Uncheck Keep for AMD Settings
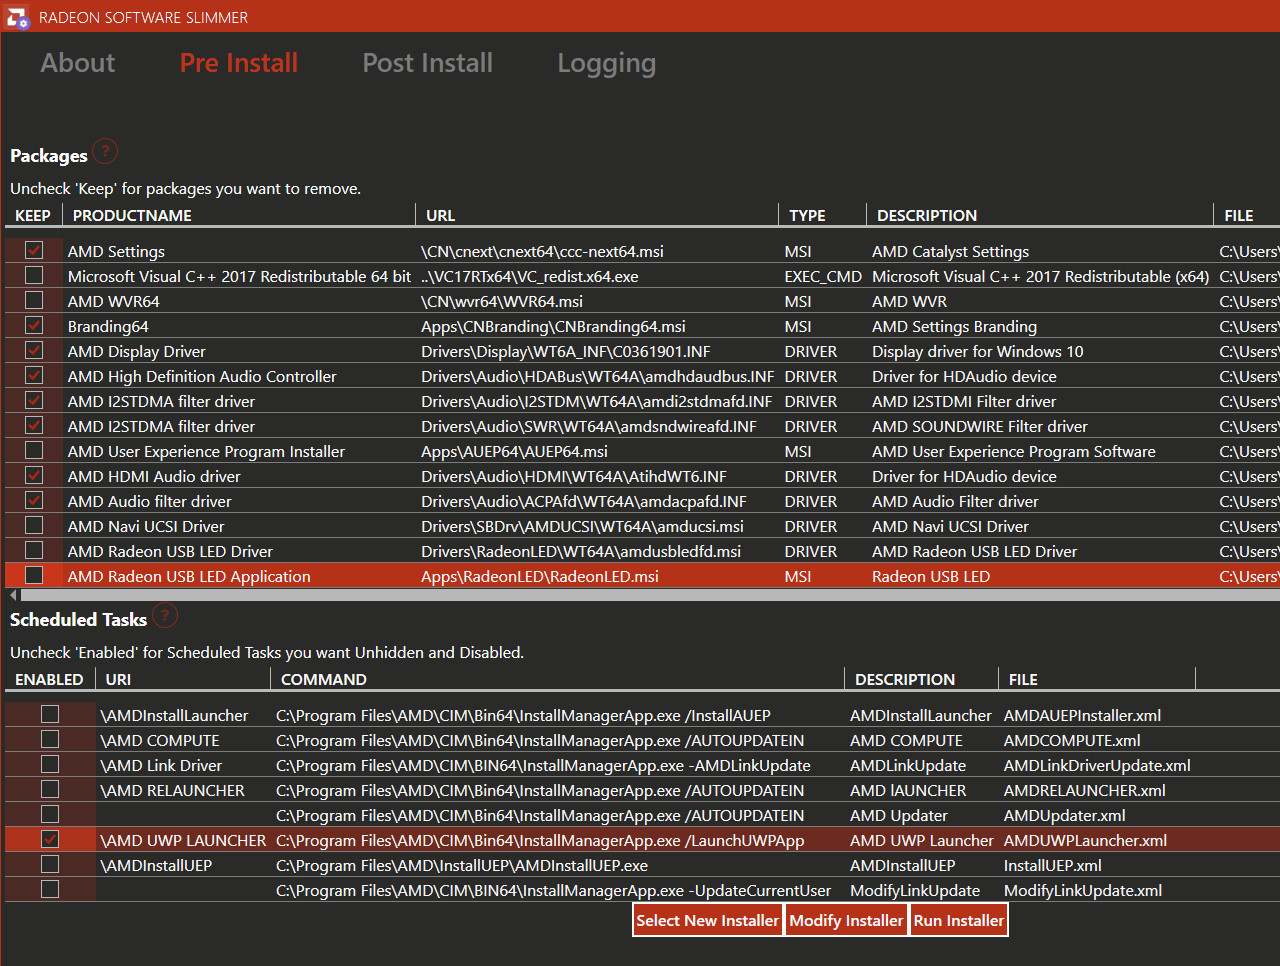 point(34,250)
